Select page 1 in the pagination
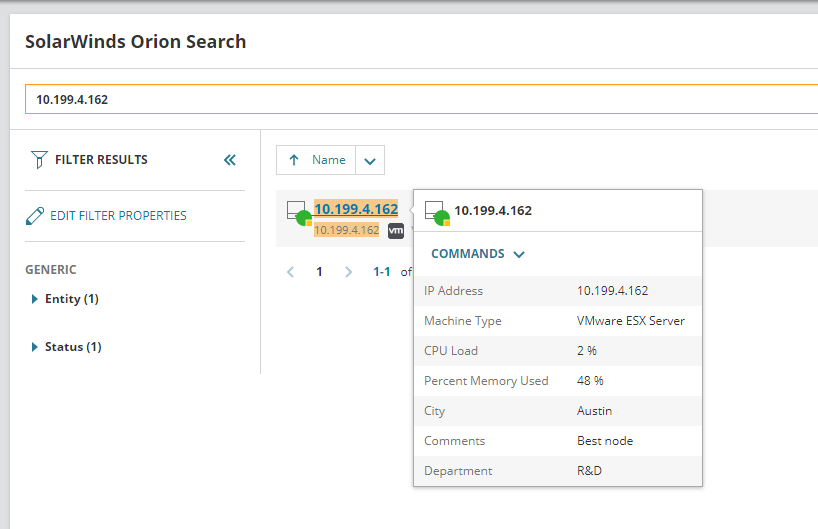 (x=320, y=271)
